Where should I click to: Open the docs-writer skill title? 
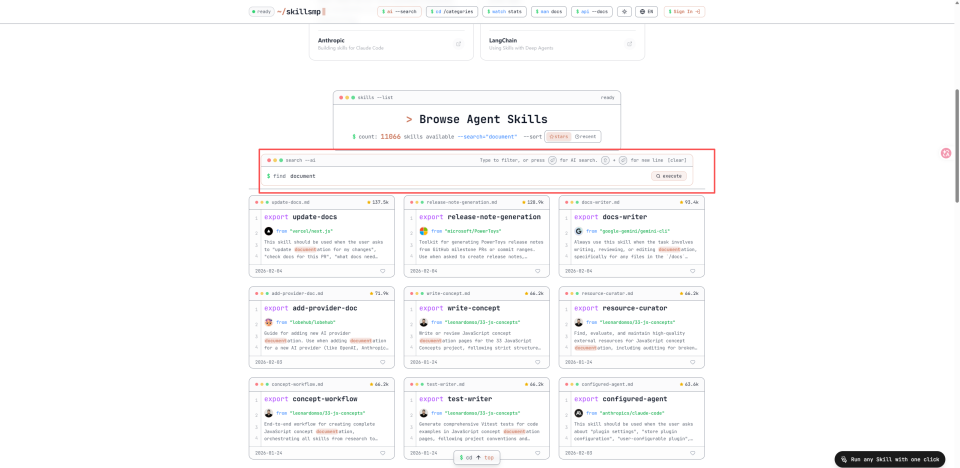pos(626,217)
